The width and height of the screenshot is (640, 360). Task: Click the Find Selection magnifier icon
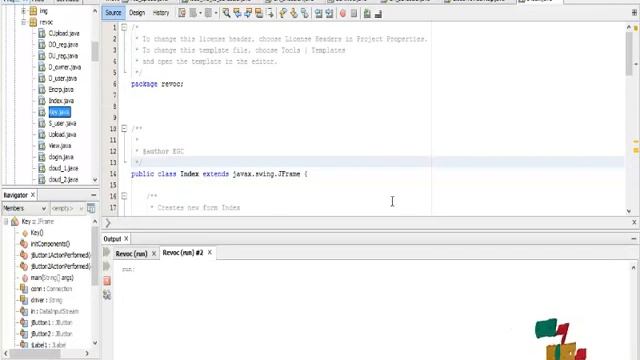(x=226, y=13)
